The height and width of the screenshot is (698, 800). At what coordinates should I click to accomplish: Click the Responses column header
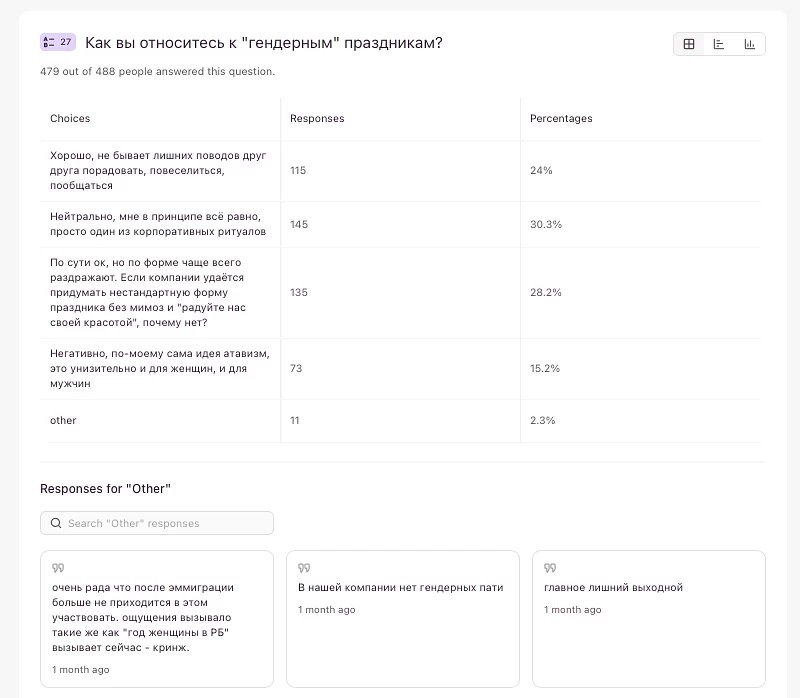317,118
